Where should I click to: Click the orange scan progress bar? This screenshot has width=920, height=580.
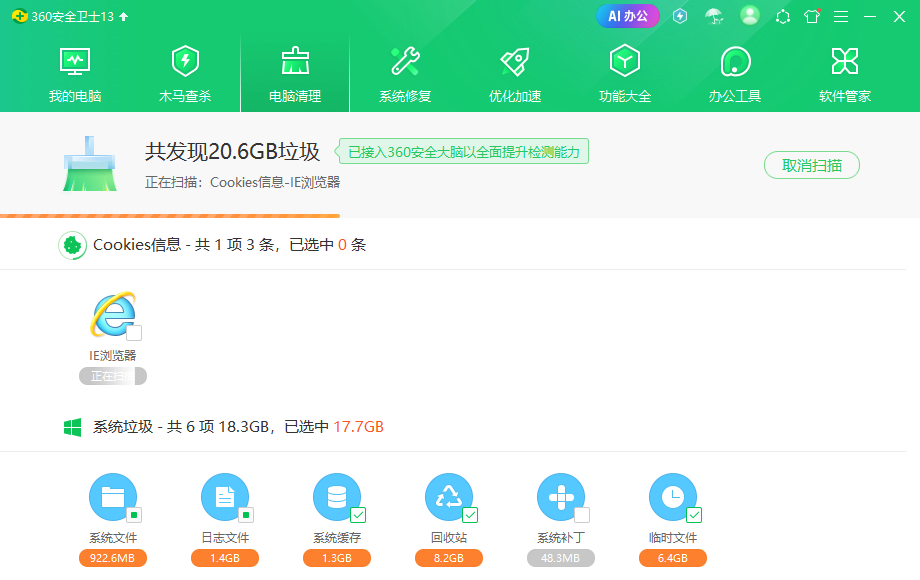point(170,216)
